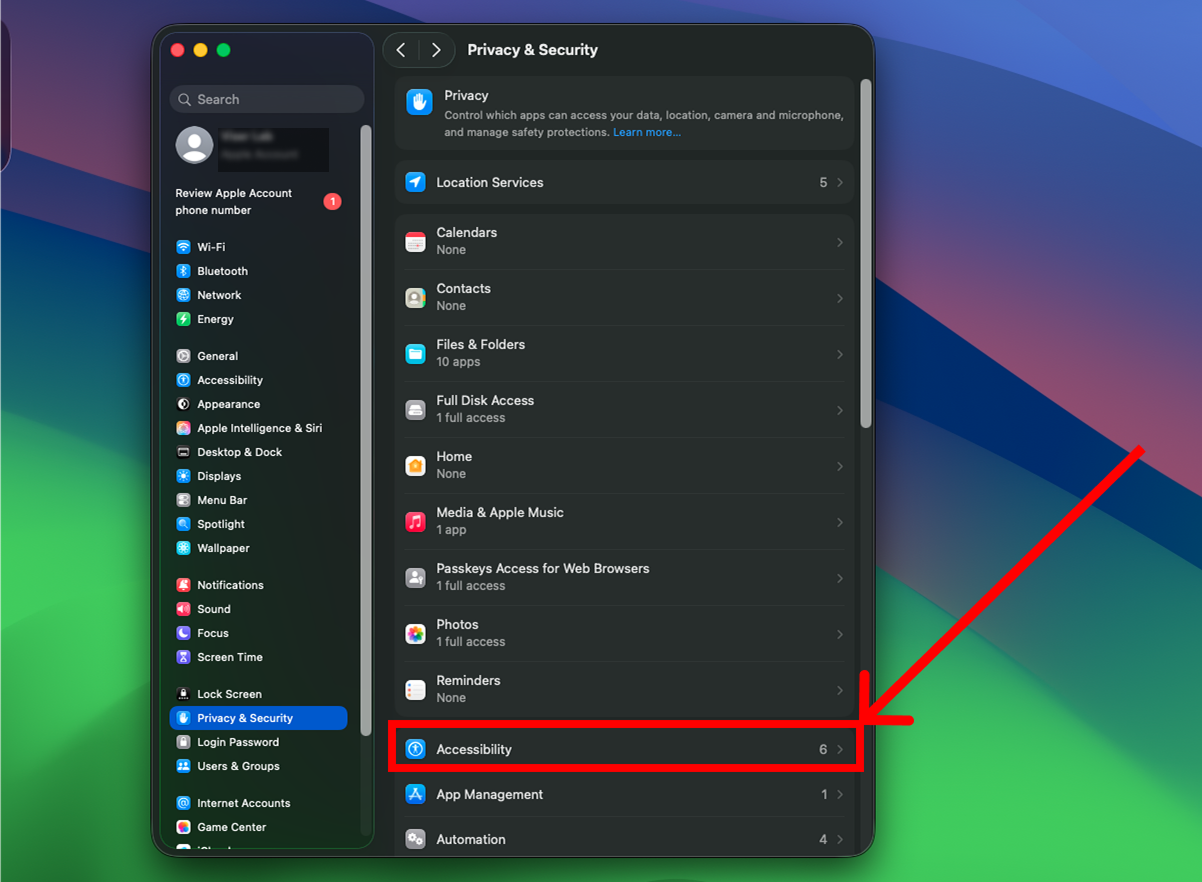The width and height of the screenshot is (1202, 882).
Task: Click the Calendars icon
Action: pos(416,242)
